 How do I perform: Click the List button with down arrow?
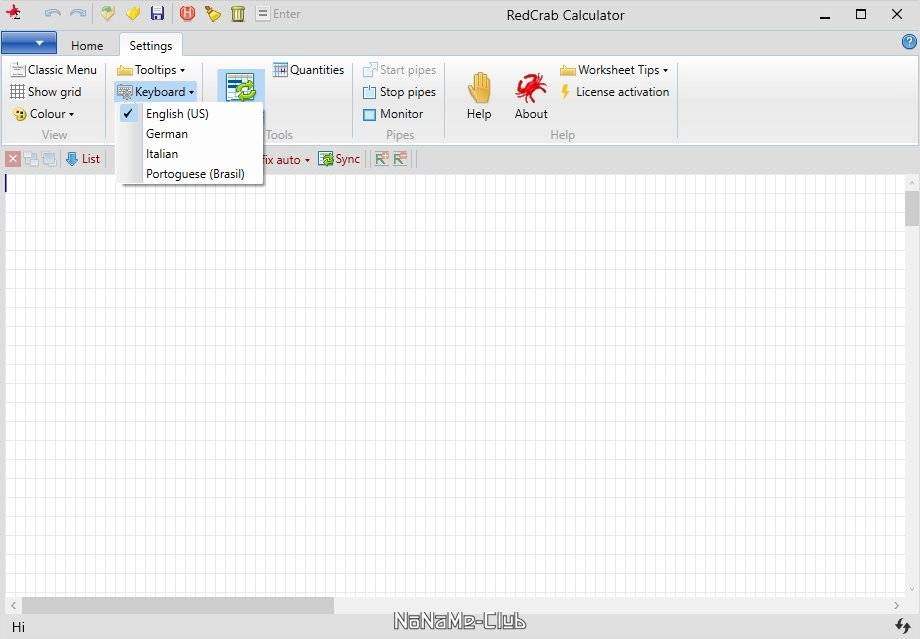[x=83, y=158]
